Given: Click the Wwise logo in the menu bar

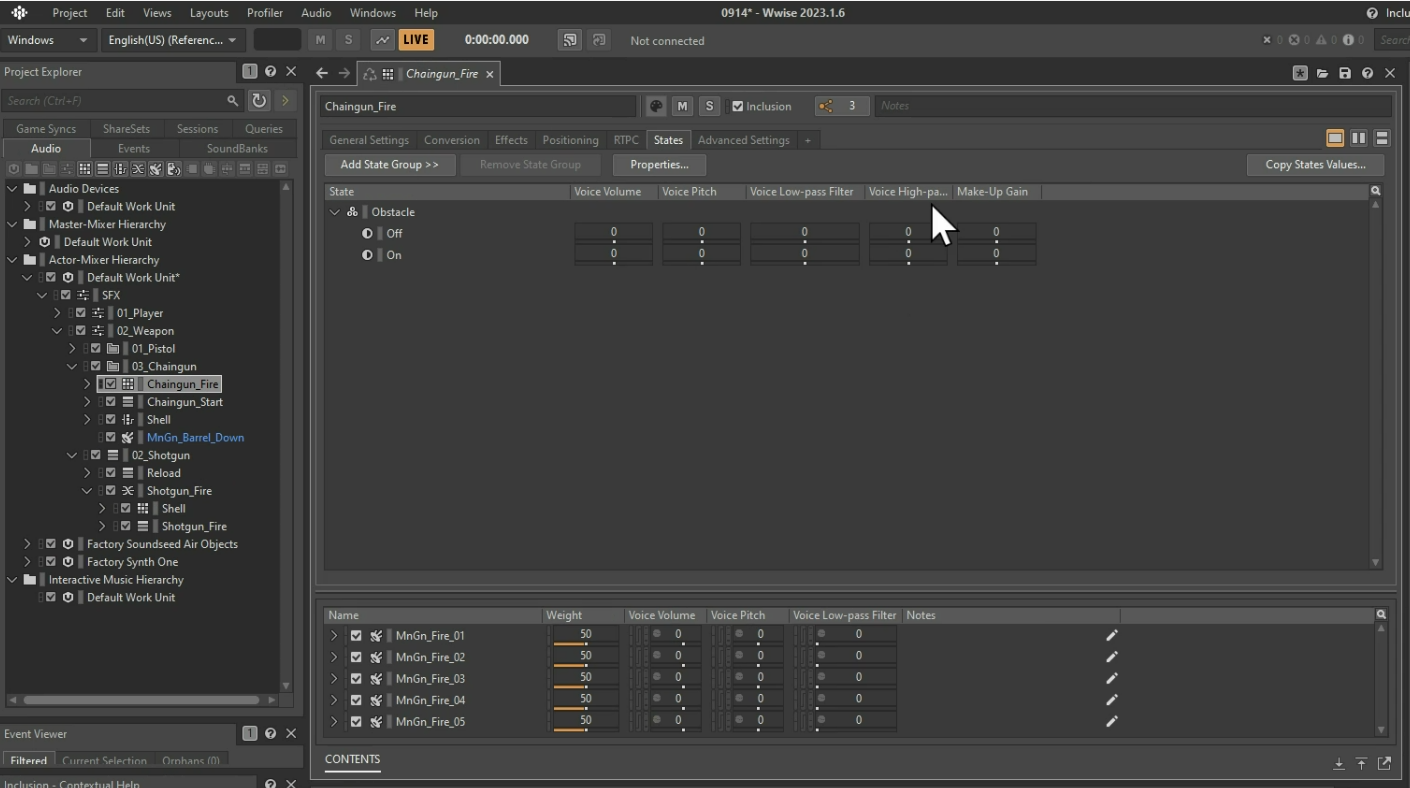Looking at the screenshot, I should point(19,13).
